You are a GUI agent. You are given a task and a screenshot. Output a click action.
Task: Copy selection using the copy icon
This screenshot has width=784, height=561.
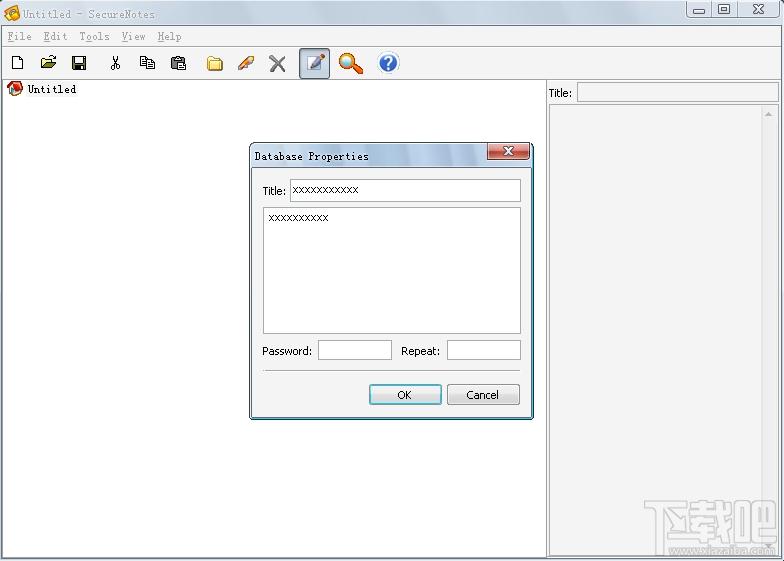coord(147,63)
